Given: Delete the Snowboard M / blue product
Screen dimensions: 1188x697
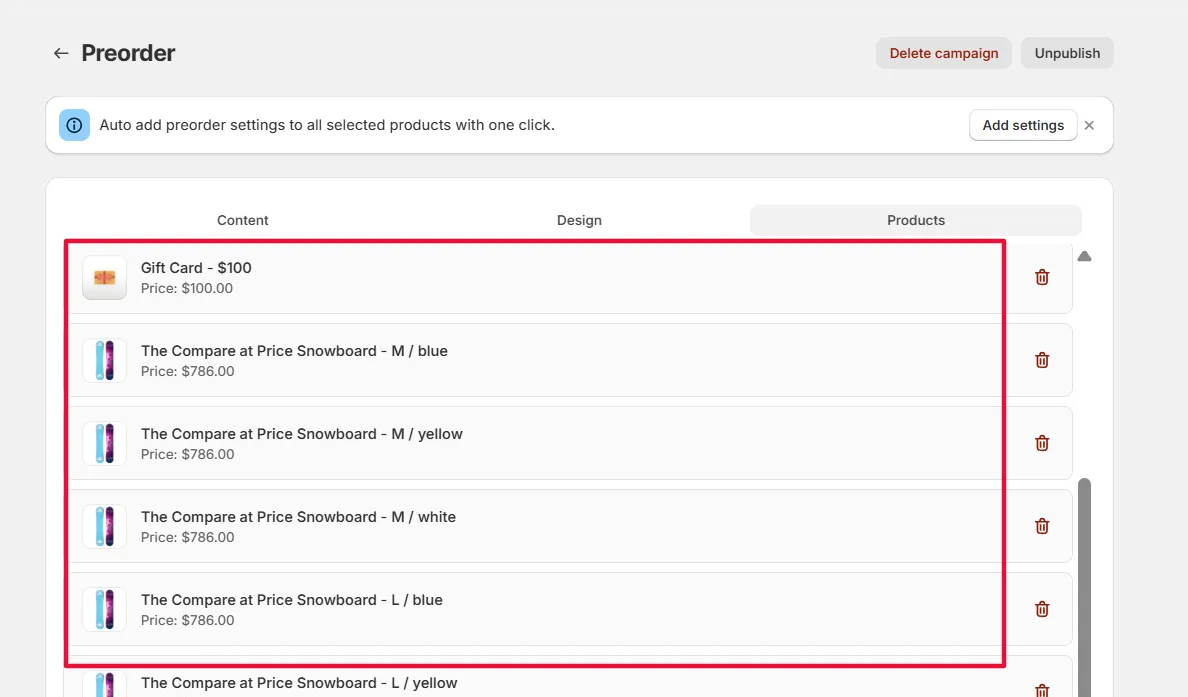Looking at the screenshot, I should [x=1042, y=360].
